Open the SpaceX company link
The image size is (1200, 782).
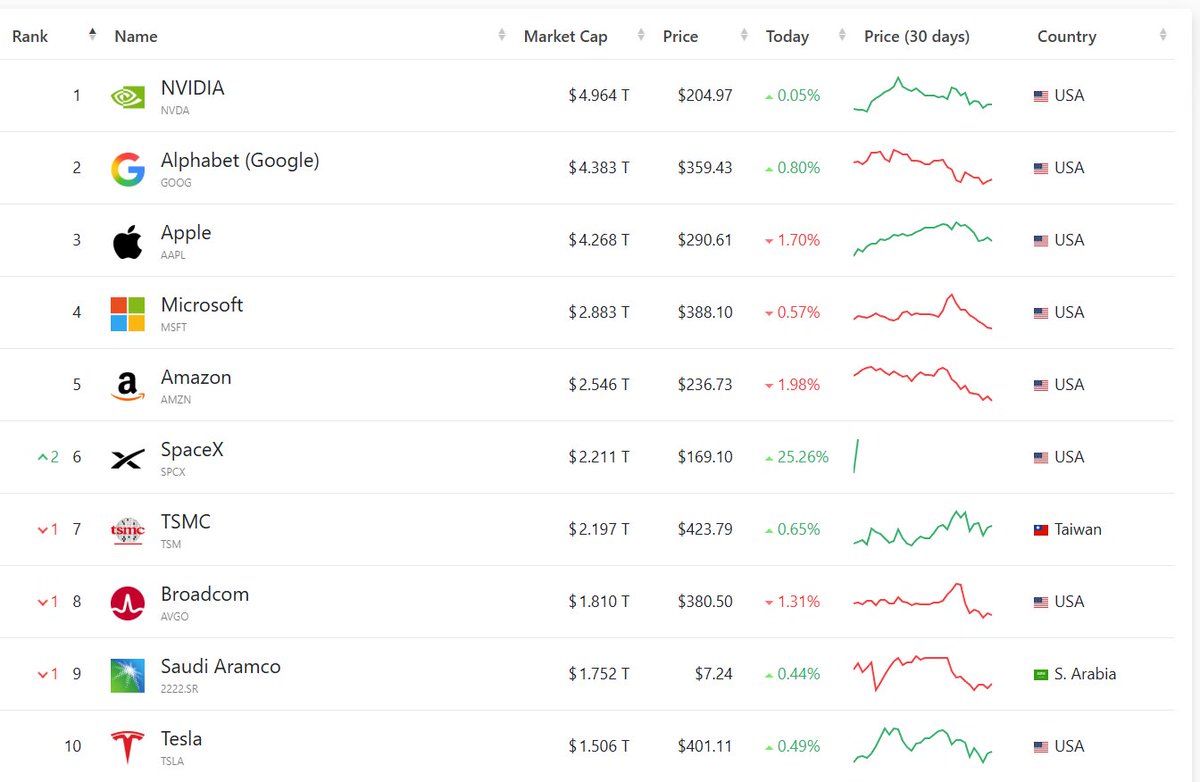coord(192,450)
